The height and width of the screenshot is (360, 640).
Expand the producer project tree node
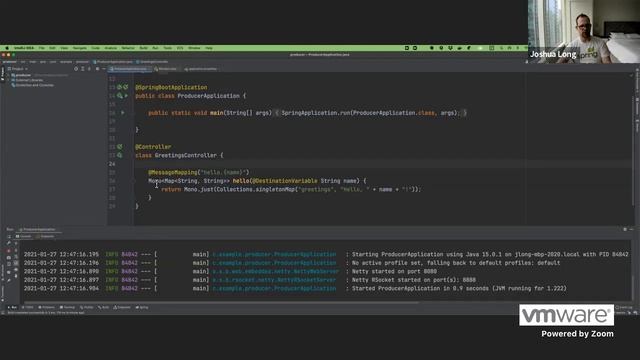[9, 75]
